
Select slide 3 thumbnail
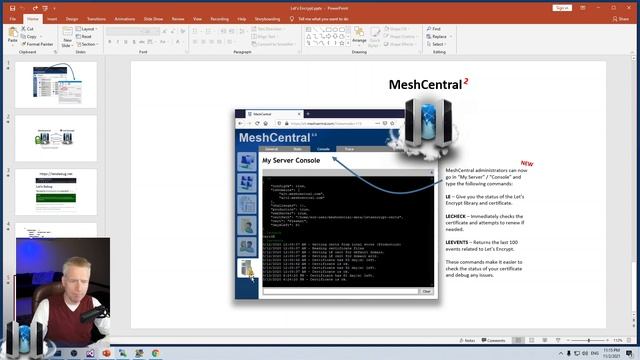56,192
